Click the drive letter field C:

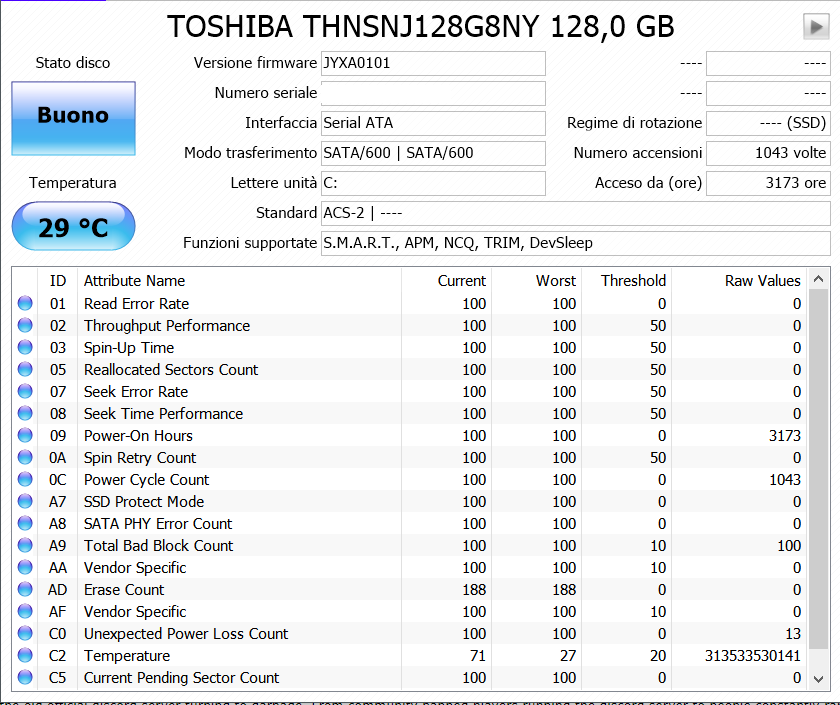point(433,183)
